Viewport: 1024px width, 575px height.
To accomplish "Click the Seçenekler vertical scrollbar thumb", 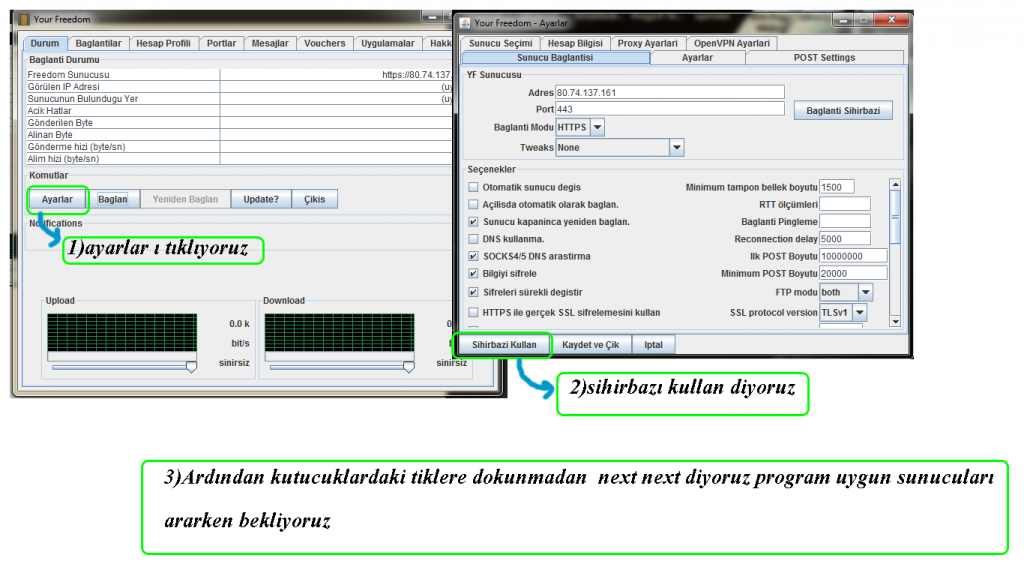I will [x=895, y=217].
